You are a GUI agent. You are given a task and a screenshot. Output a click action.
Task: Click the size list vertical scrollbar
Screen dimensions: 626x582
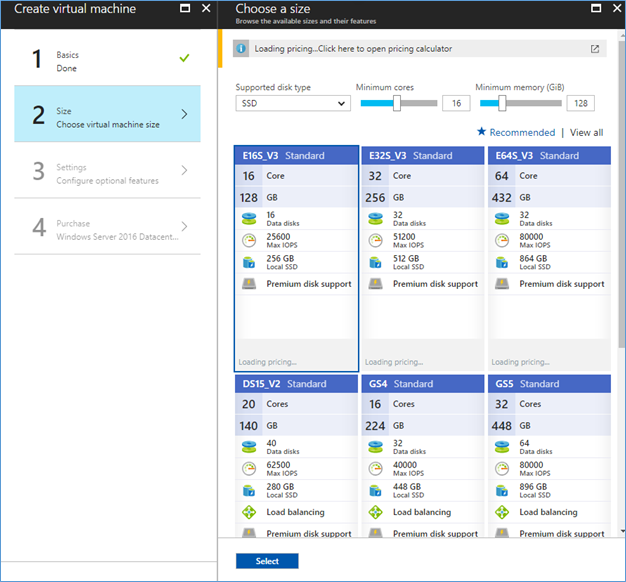[x=622, y=194]
